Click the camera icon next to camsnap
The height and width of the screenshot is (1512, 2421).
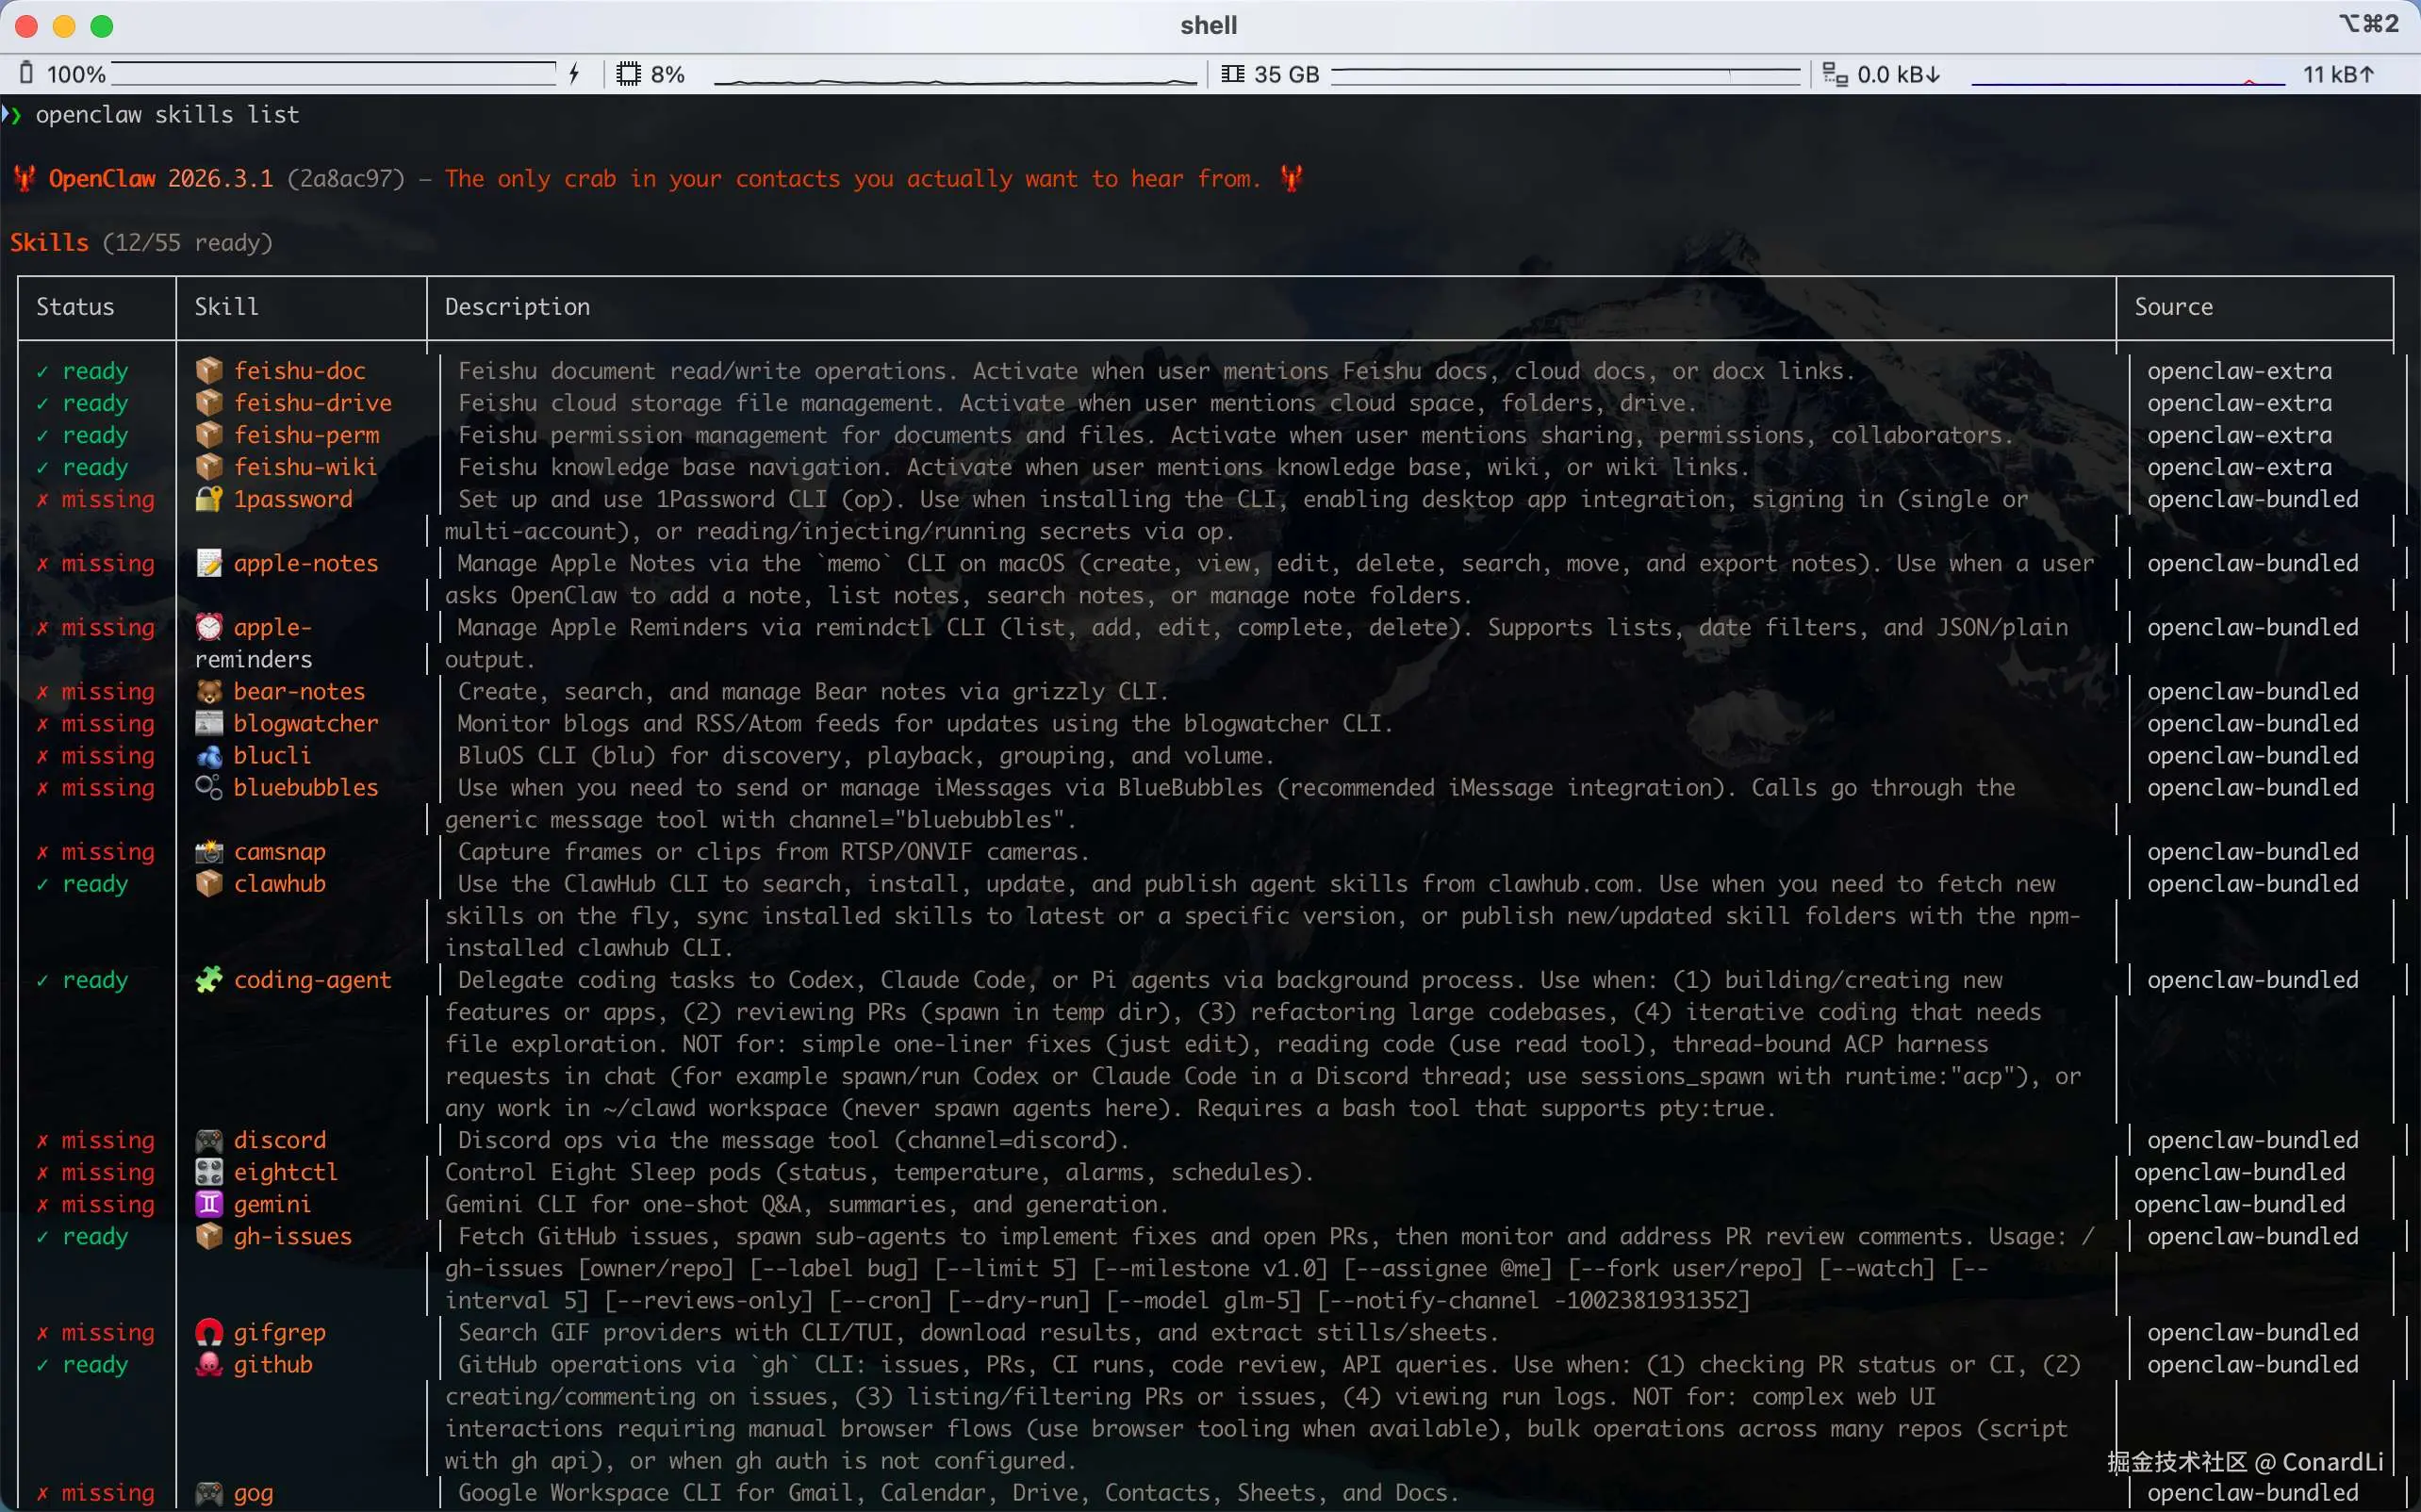tap(209, 851)
